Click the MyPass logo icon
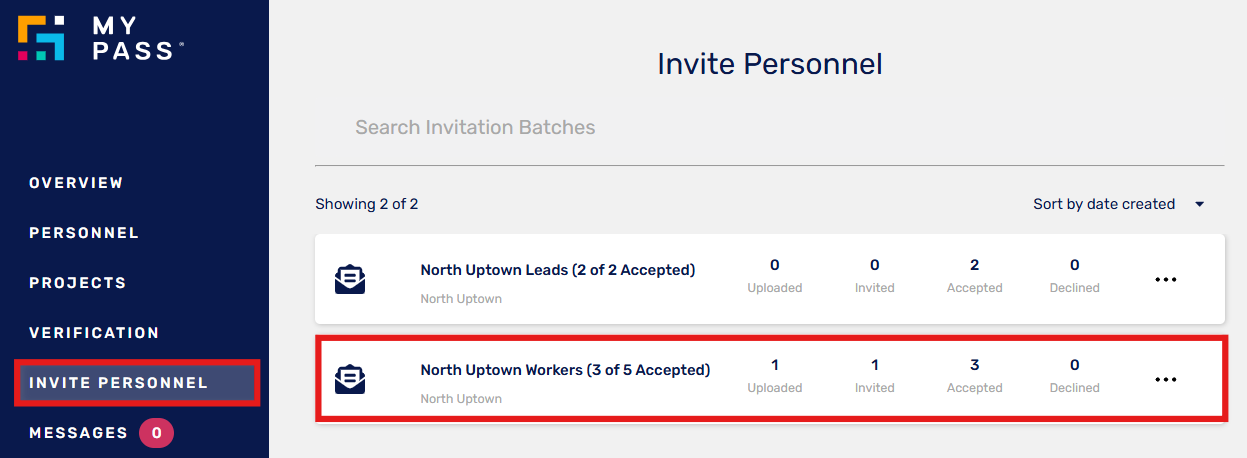This screenshot has height=458, width=1247. pos(42,37)
